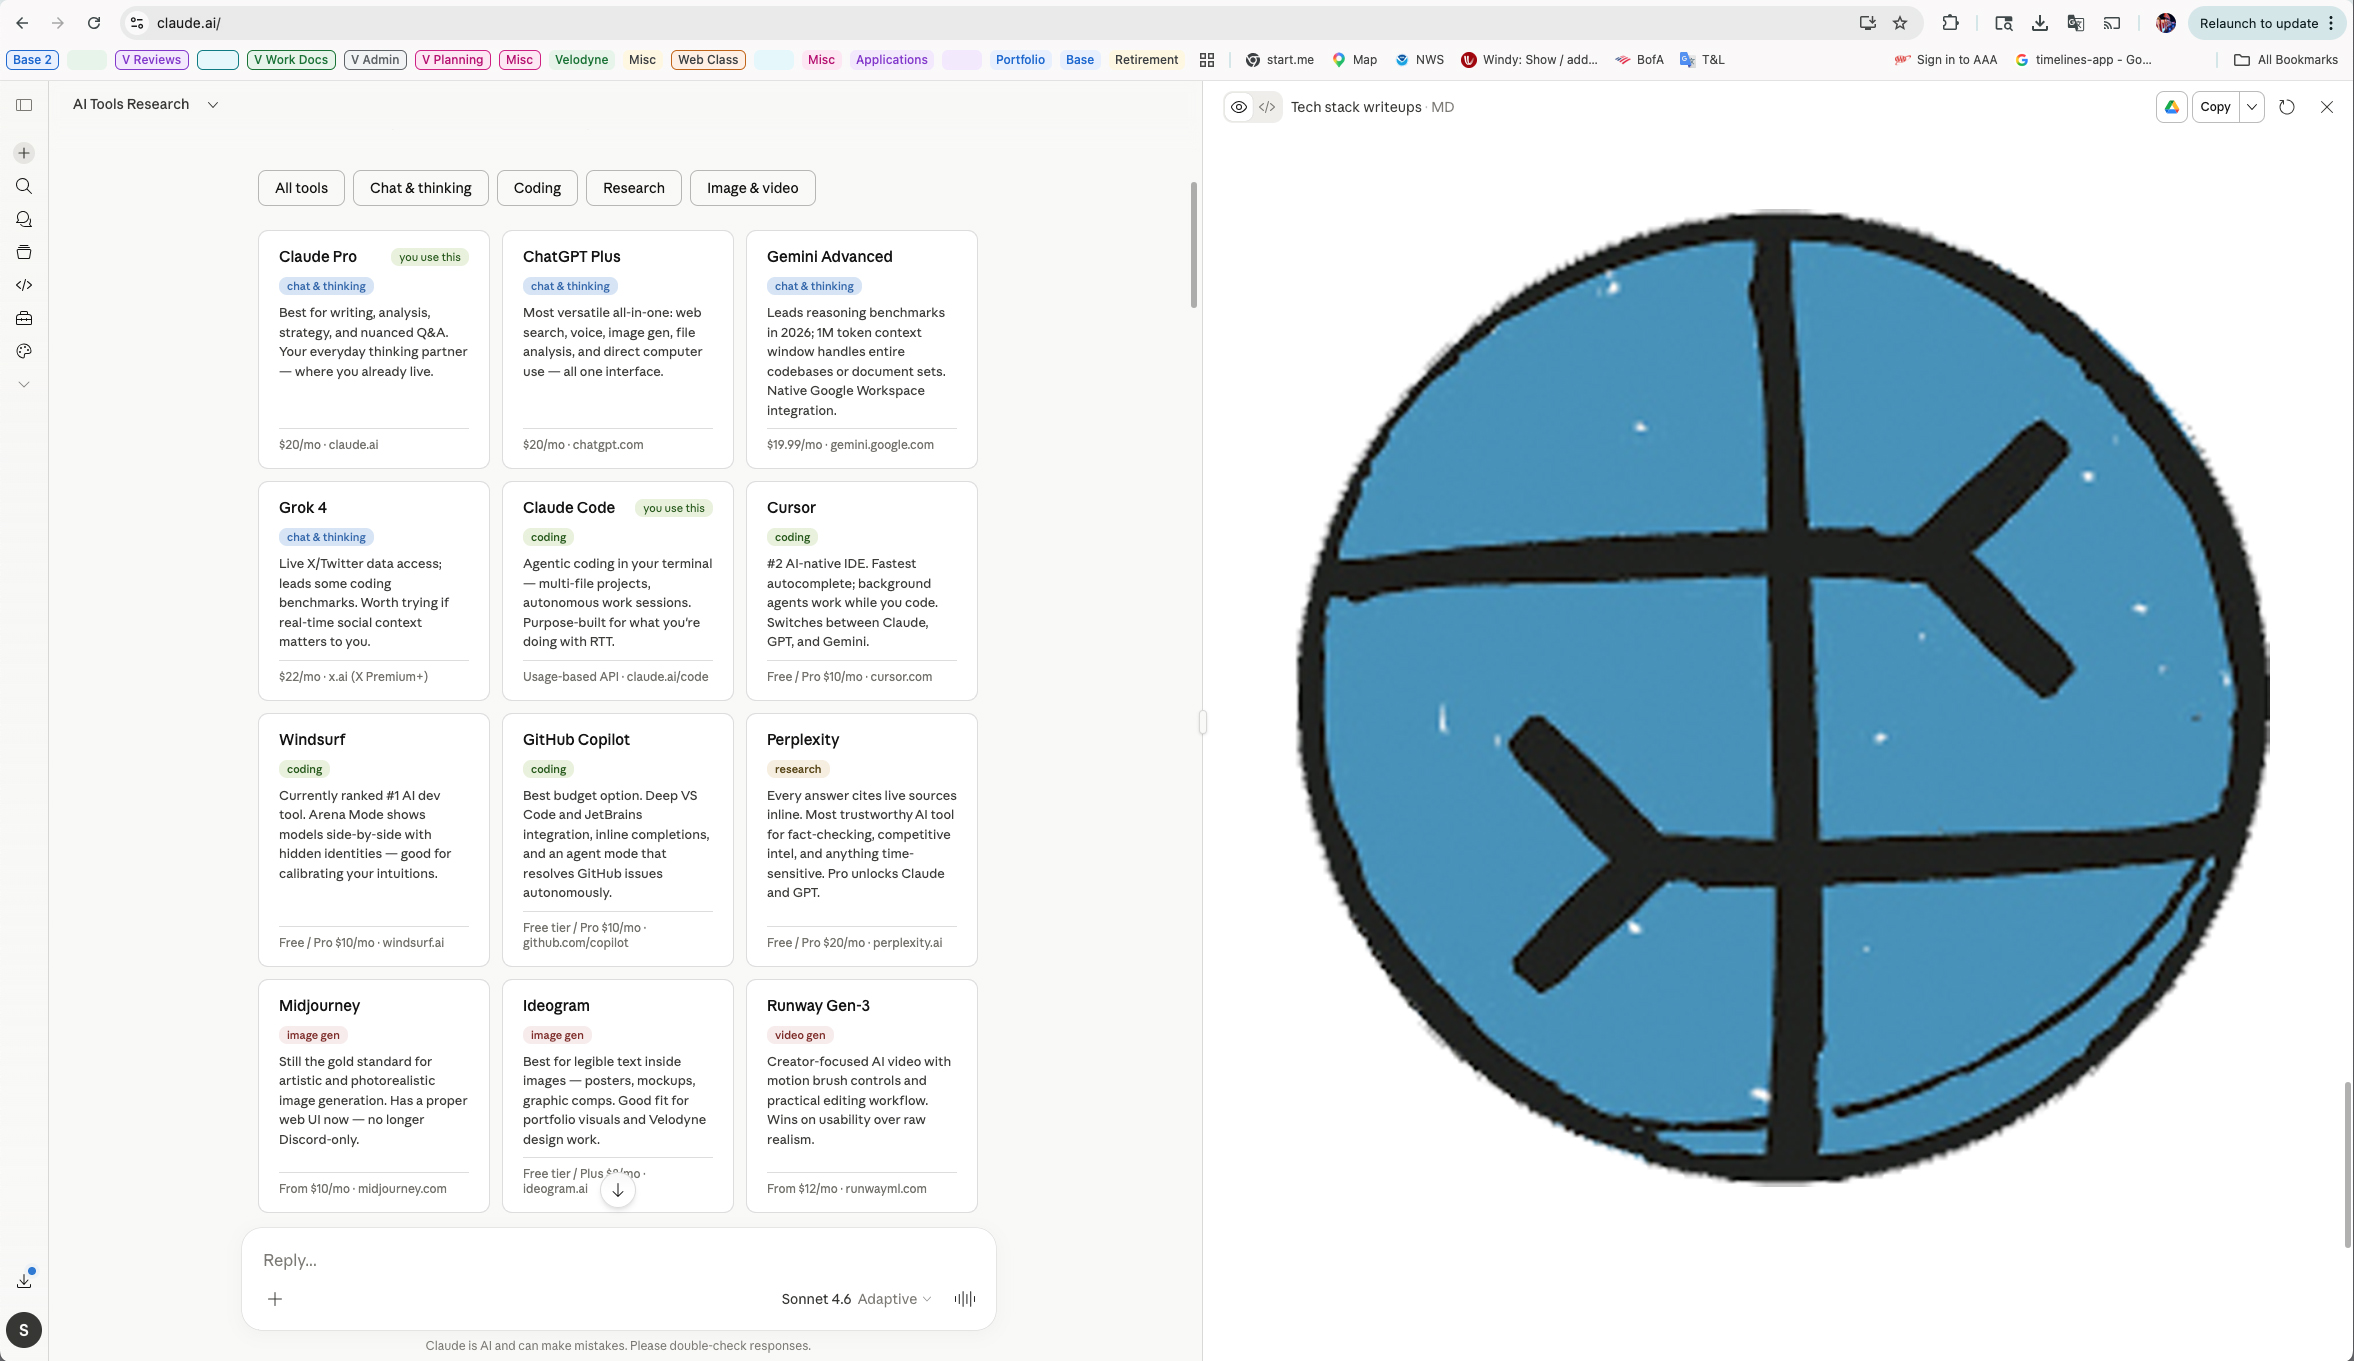This screenshot has width=2354, height=1361.
Task: Click the Midjourney card title
Action: coord(319,1006)
